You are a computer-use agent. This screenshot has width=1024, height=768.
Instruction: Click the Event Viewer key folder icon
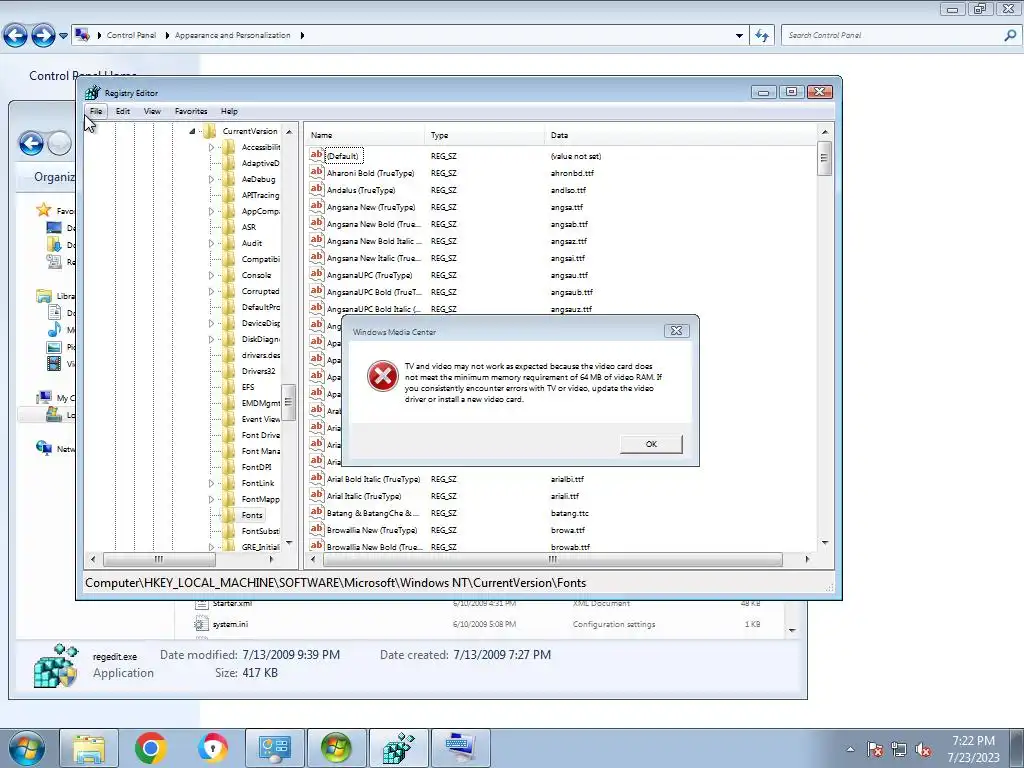click(x=229, y=419)
